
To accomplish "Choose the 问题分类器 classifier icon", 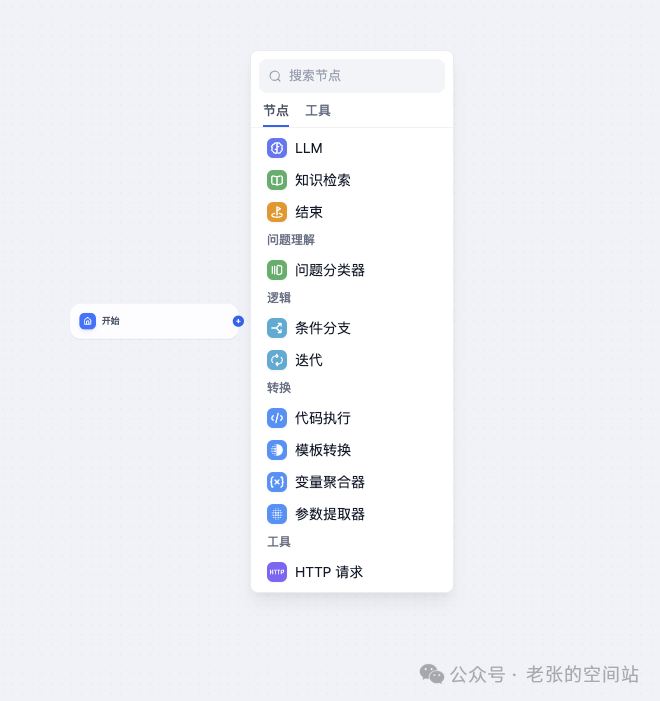I will pyautogui.click(x=277, y=270).
